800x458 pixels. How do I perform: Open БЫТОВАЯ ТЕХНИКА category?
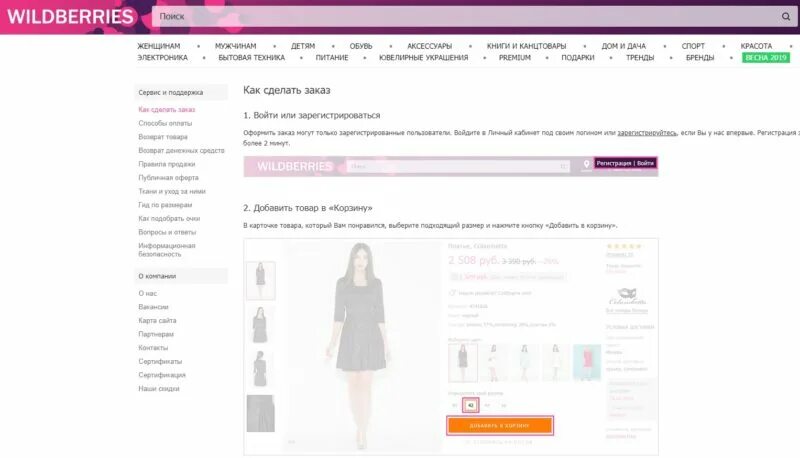click(x=252, y=58)
